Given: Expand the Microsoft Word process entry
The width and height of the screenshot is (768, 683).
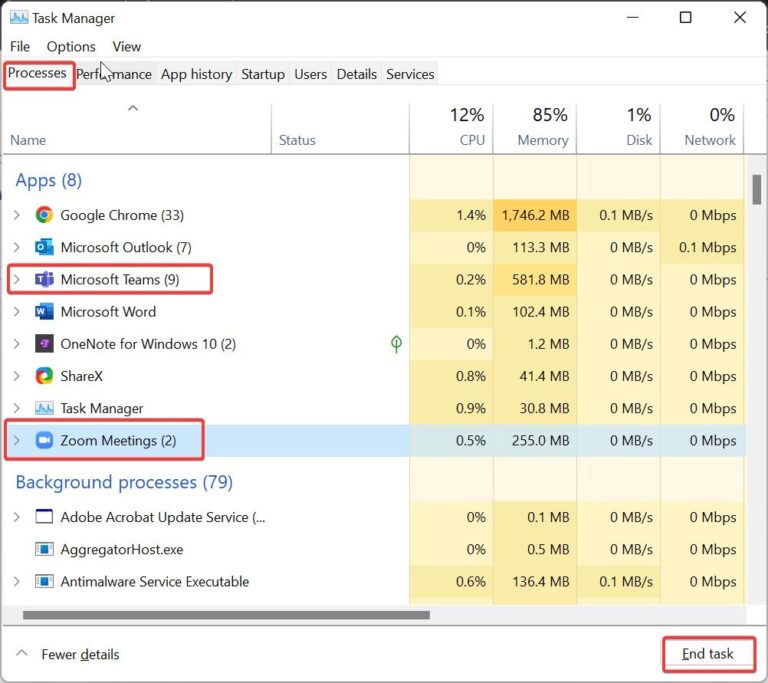Looking at the screenshot, I should 17,312.
